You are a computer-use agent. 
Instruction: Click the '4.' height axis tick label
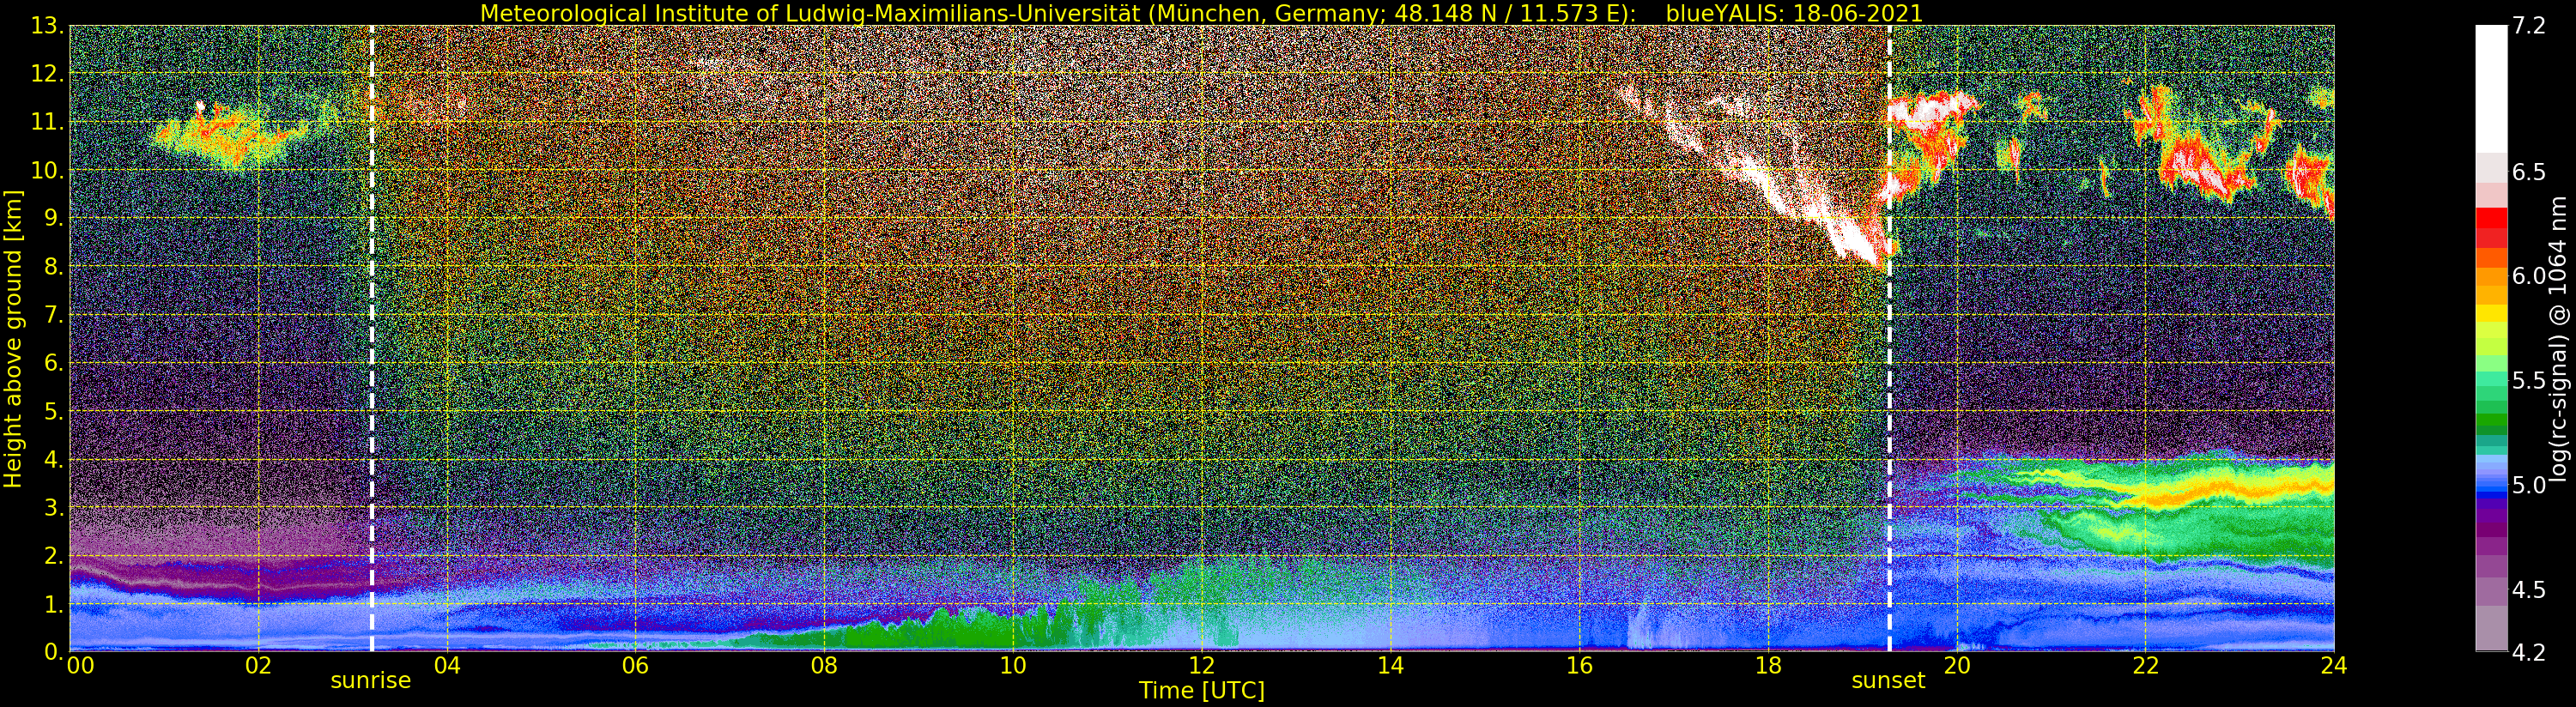point(53,459)
